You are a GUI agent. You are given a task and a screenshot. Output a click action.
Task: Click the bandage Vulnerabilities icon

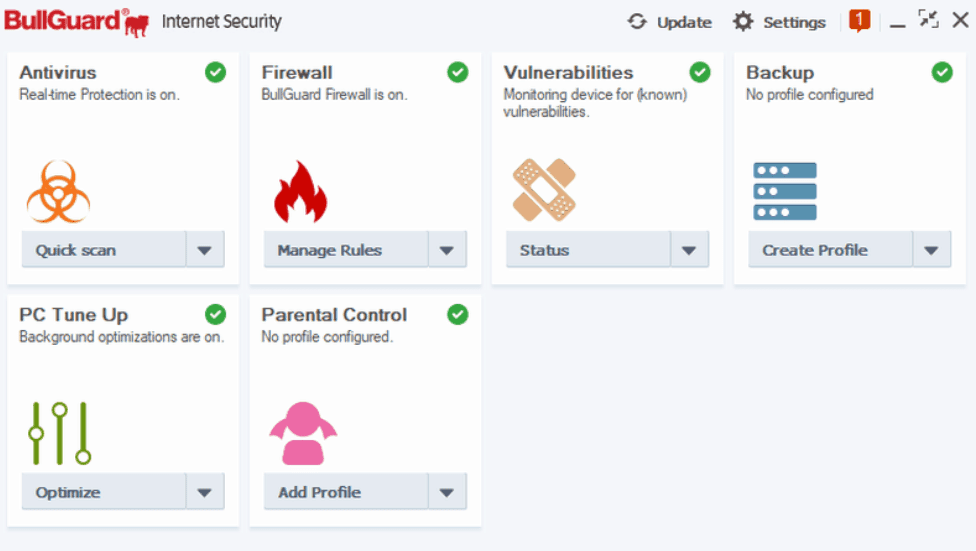click(544, 189)
